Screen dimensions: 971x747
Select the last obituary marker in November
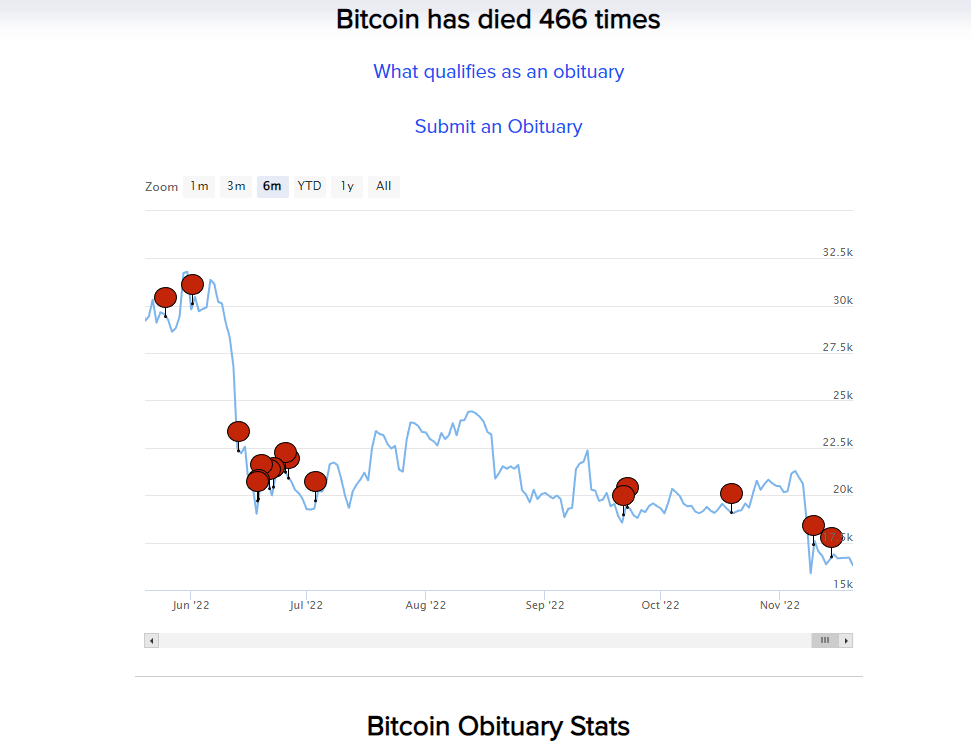tap(832, 538)
